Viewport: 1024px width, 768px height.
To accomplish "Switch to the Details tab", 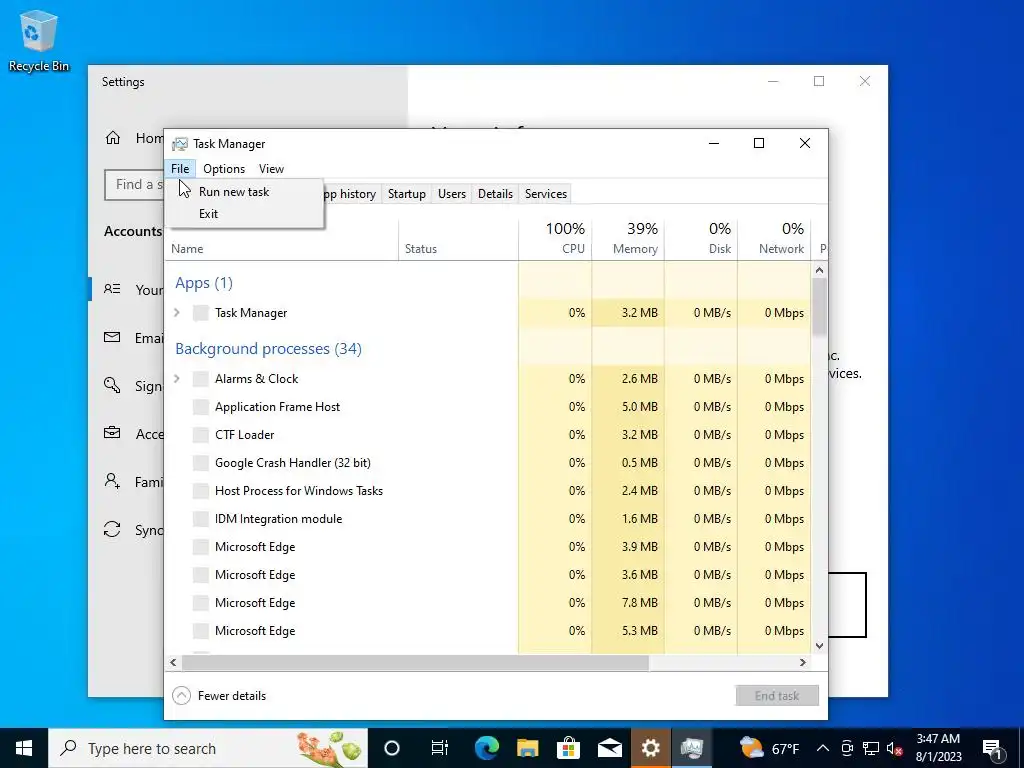I will tap(495, 194).
